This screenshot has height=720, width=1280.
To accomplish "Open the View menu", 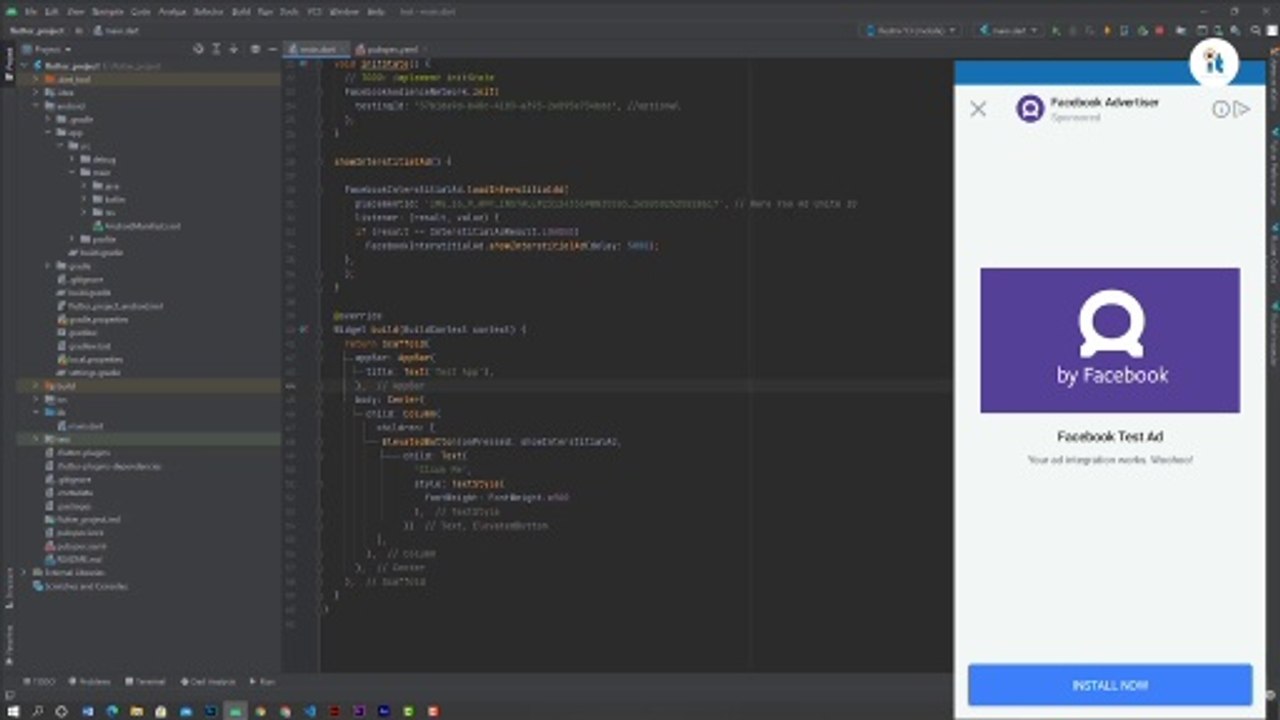I will (75, 12).
